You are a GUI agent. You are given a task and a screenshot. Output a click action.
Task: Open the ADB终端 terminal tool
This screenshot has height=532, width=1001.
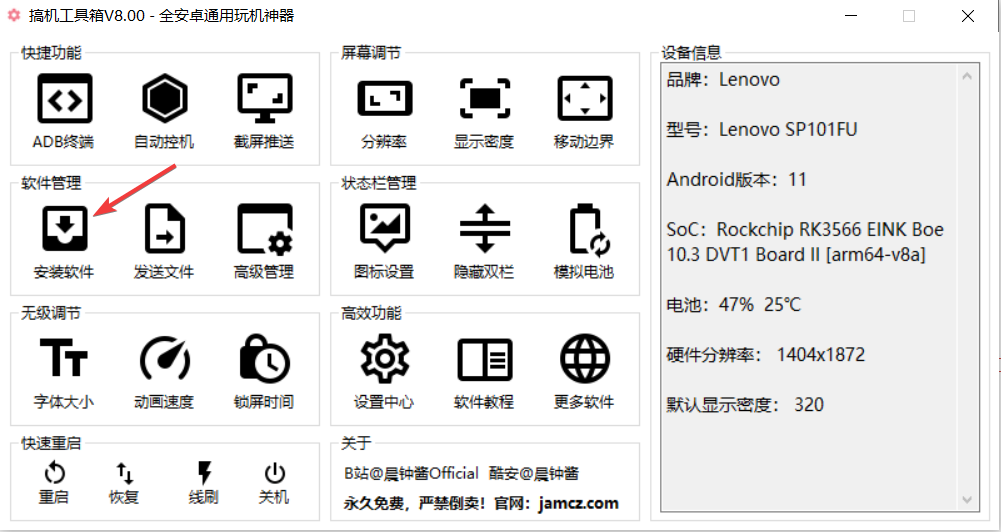coord(63,111)
